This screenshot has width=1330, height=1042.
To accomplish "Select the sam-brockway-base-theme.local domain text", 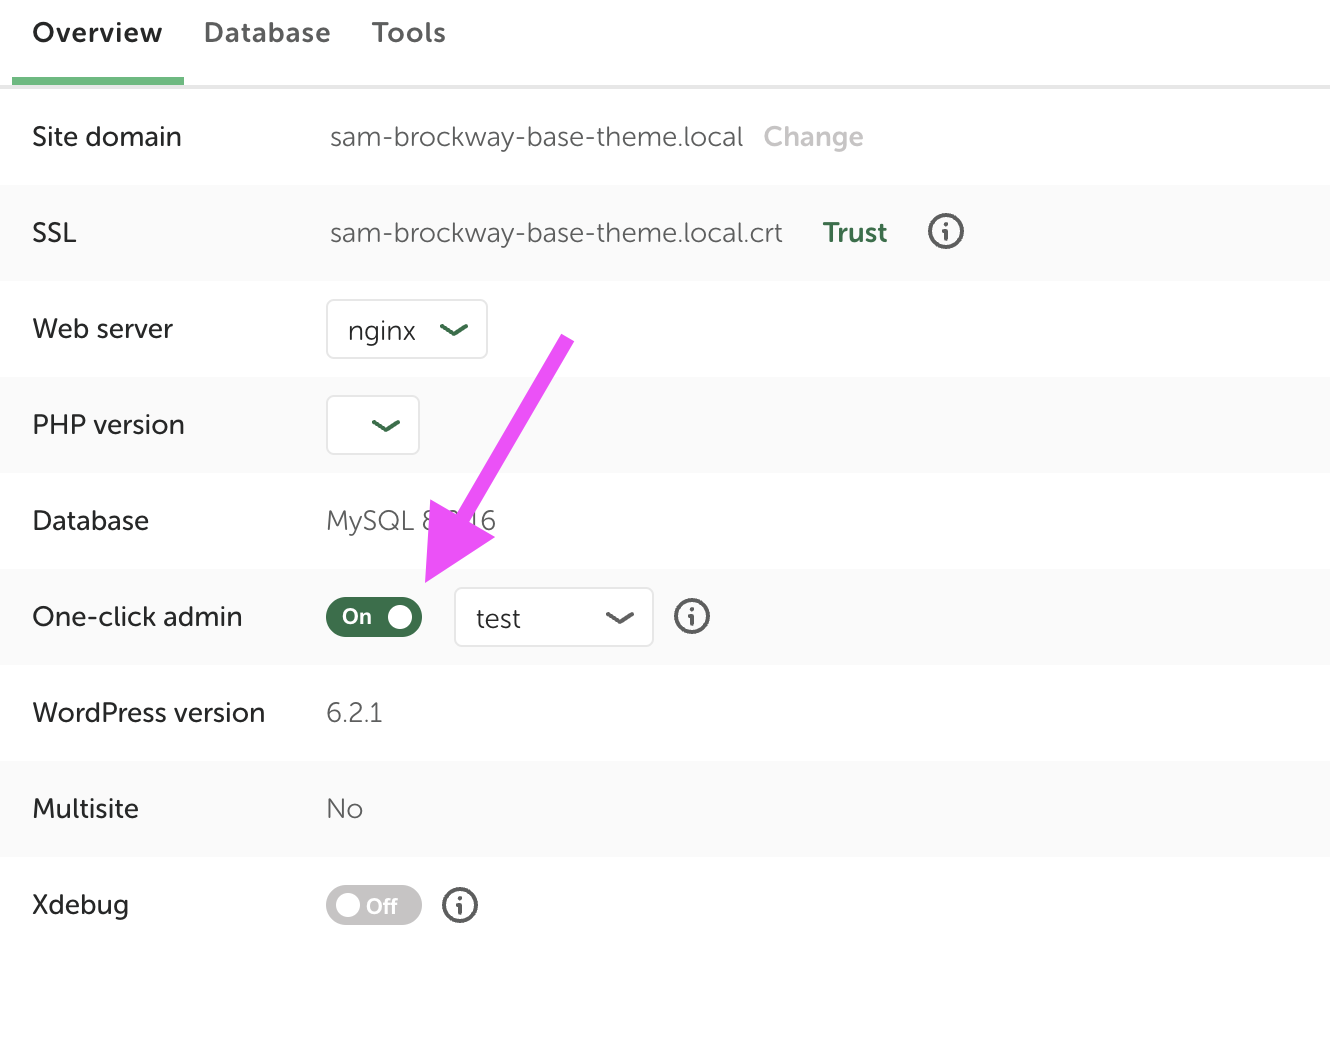I will tap(536, 137).
